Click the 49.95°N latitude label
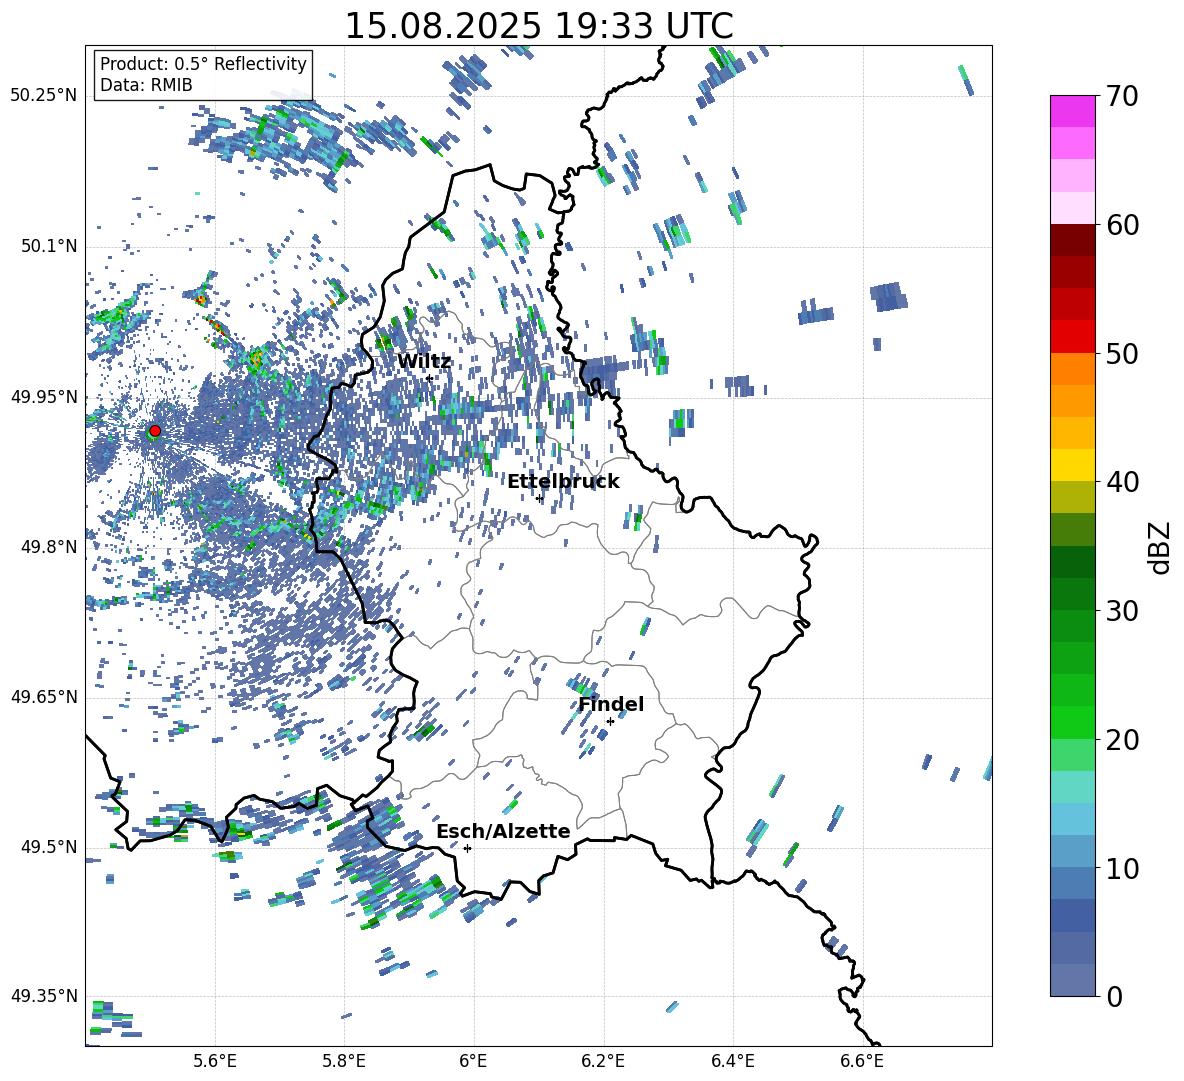This screenshot has height=1081, width=1184. click(44, 397)
